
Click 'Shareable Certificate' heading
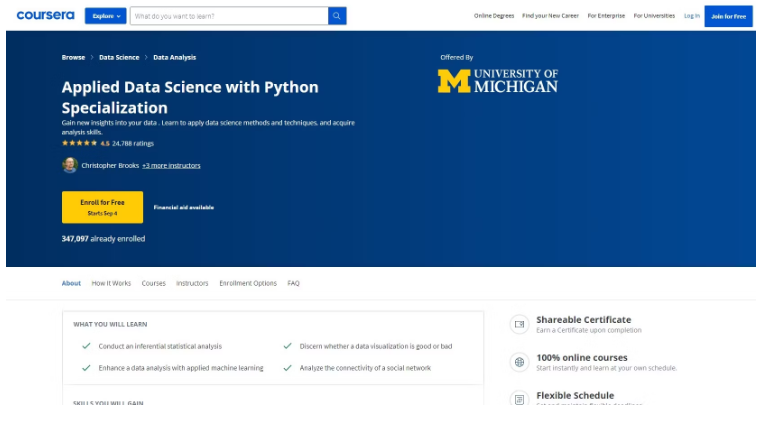(x=584, y=320)
